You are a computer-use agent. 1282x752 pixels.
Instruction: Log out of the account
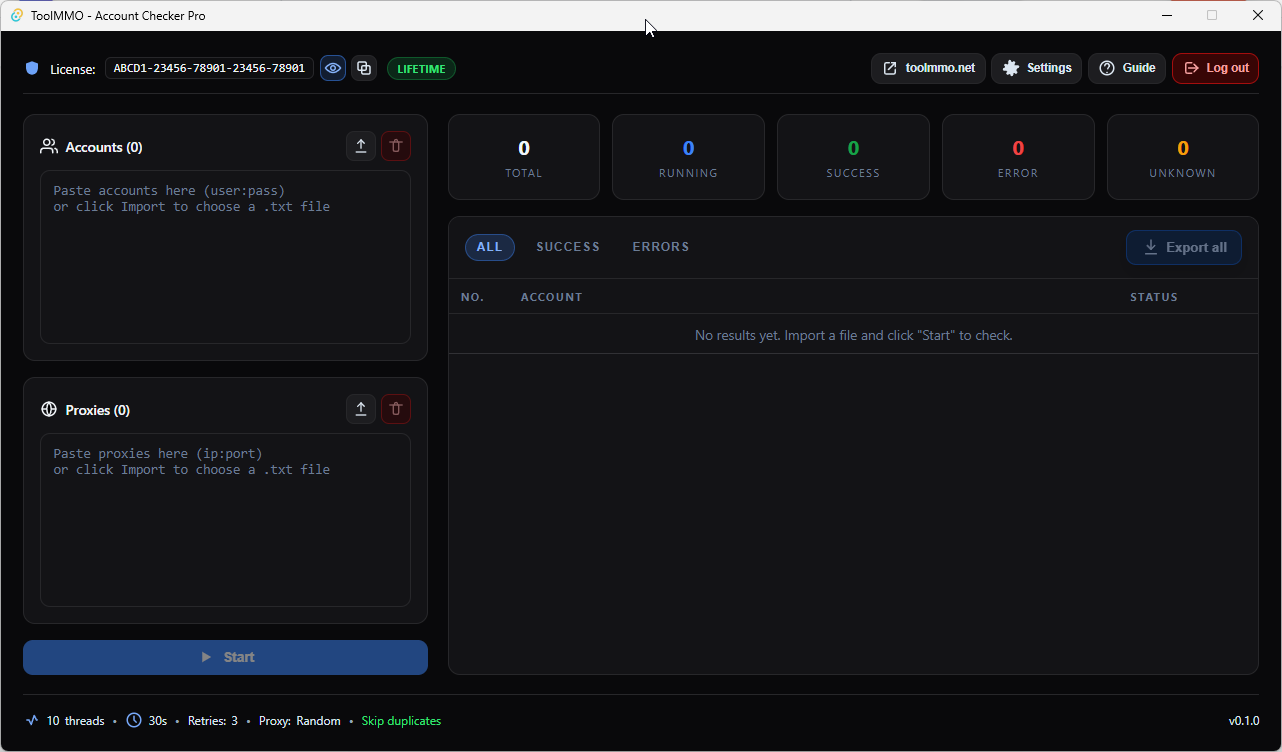(1216, 68)
